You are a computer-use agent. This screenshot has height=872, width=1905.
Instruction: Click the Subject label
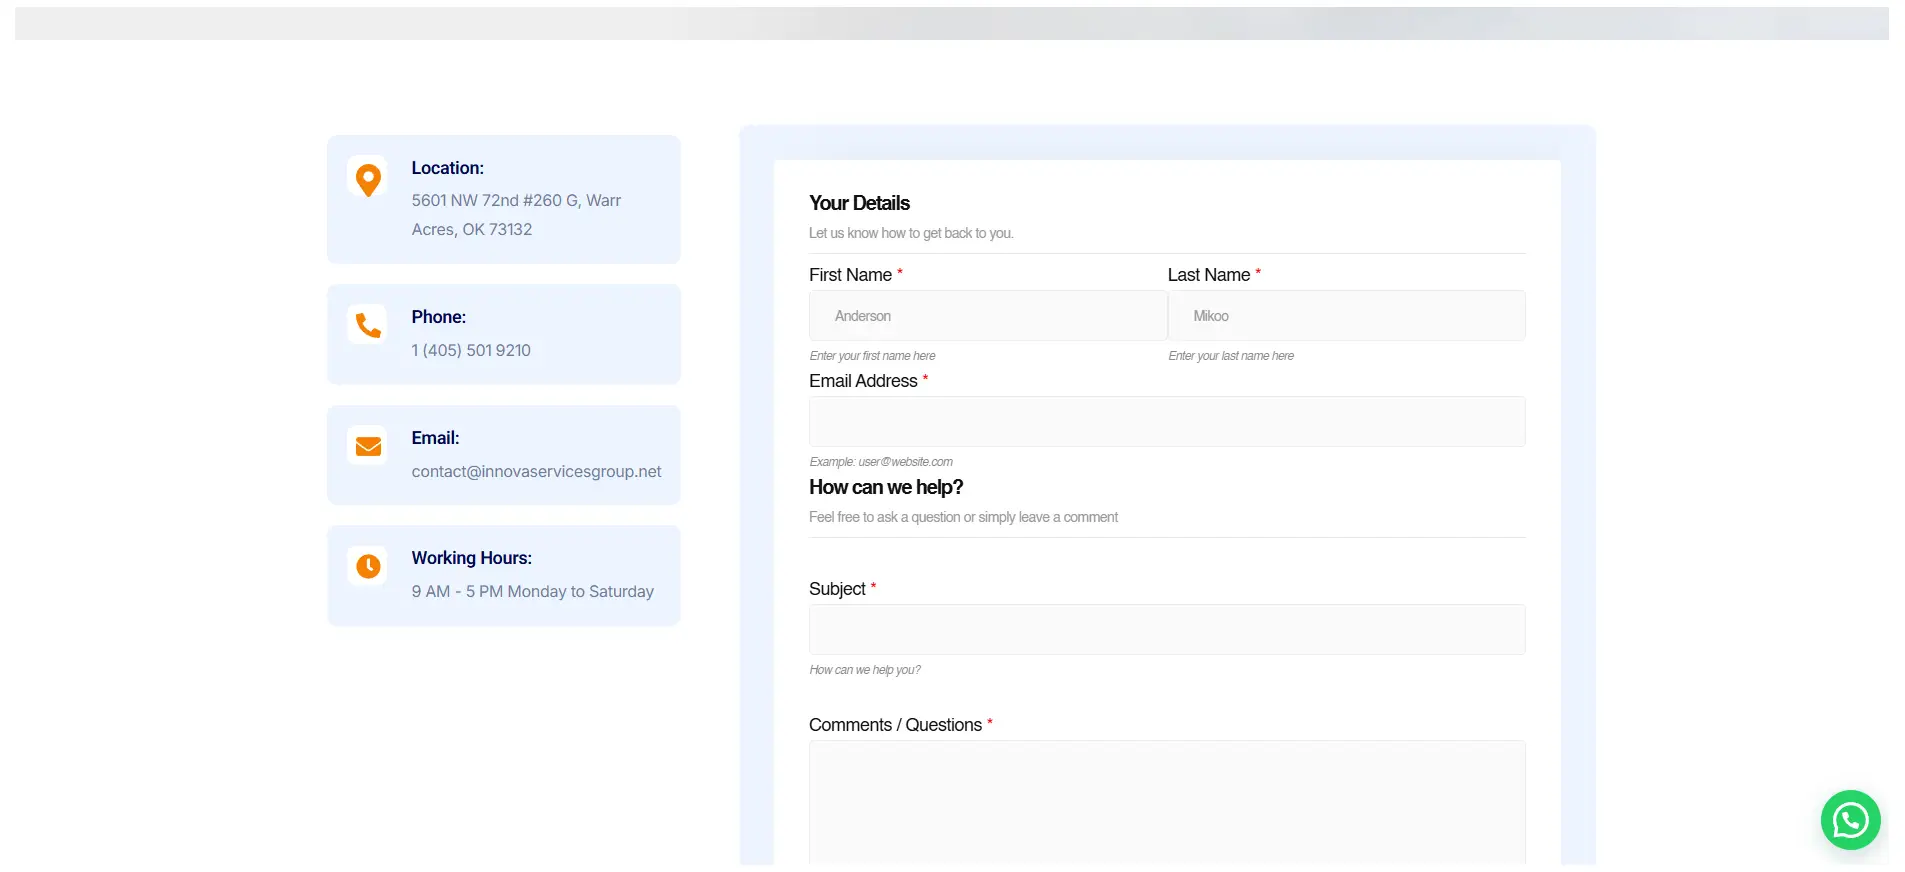click(837, 589)
